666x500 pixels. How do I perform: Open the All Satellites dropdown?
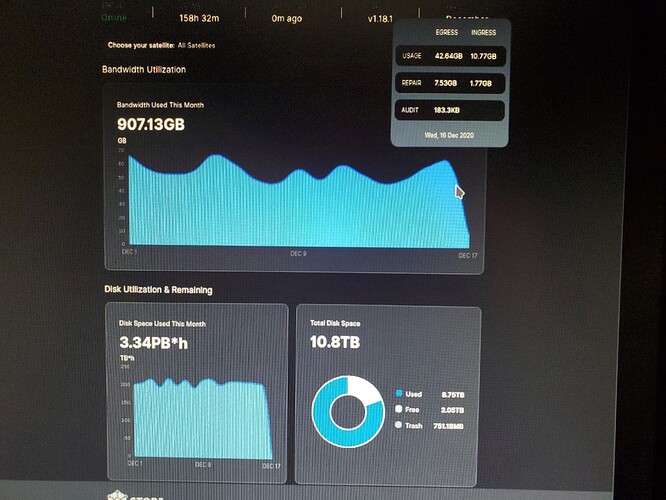pos(196,45)
